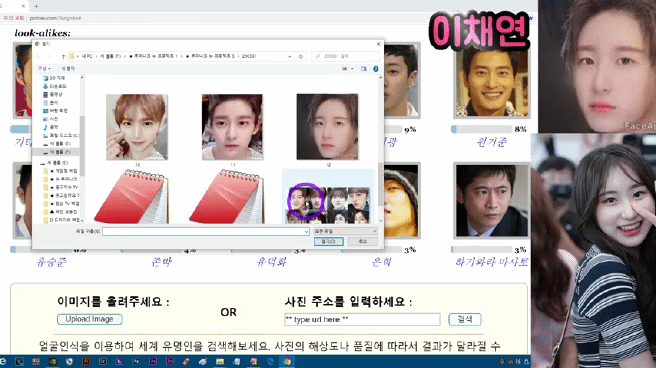This screenshot has width=656, height=368.
Task: Select the first red notepad file icon
Action: tap(131, 197)
